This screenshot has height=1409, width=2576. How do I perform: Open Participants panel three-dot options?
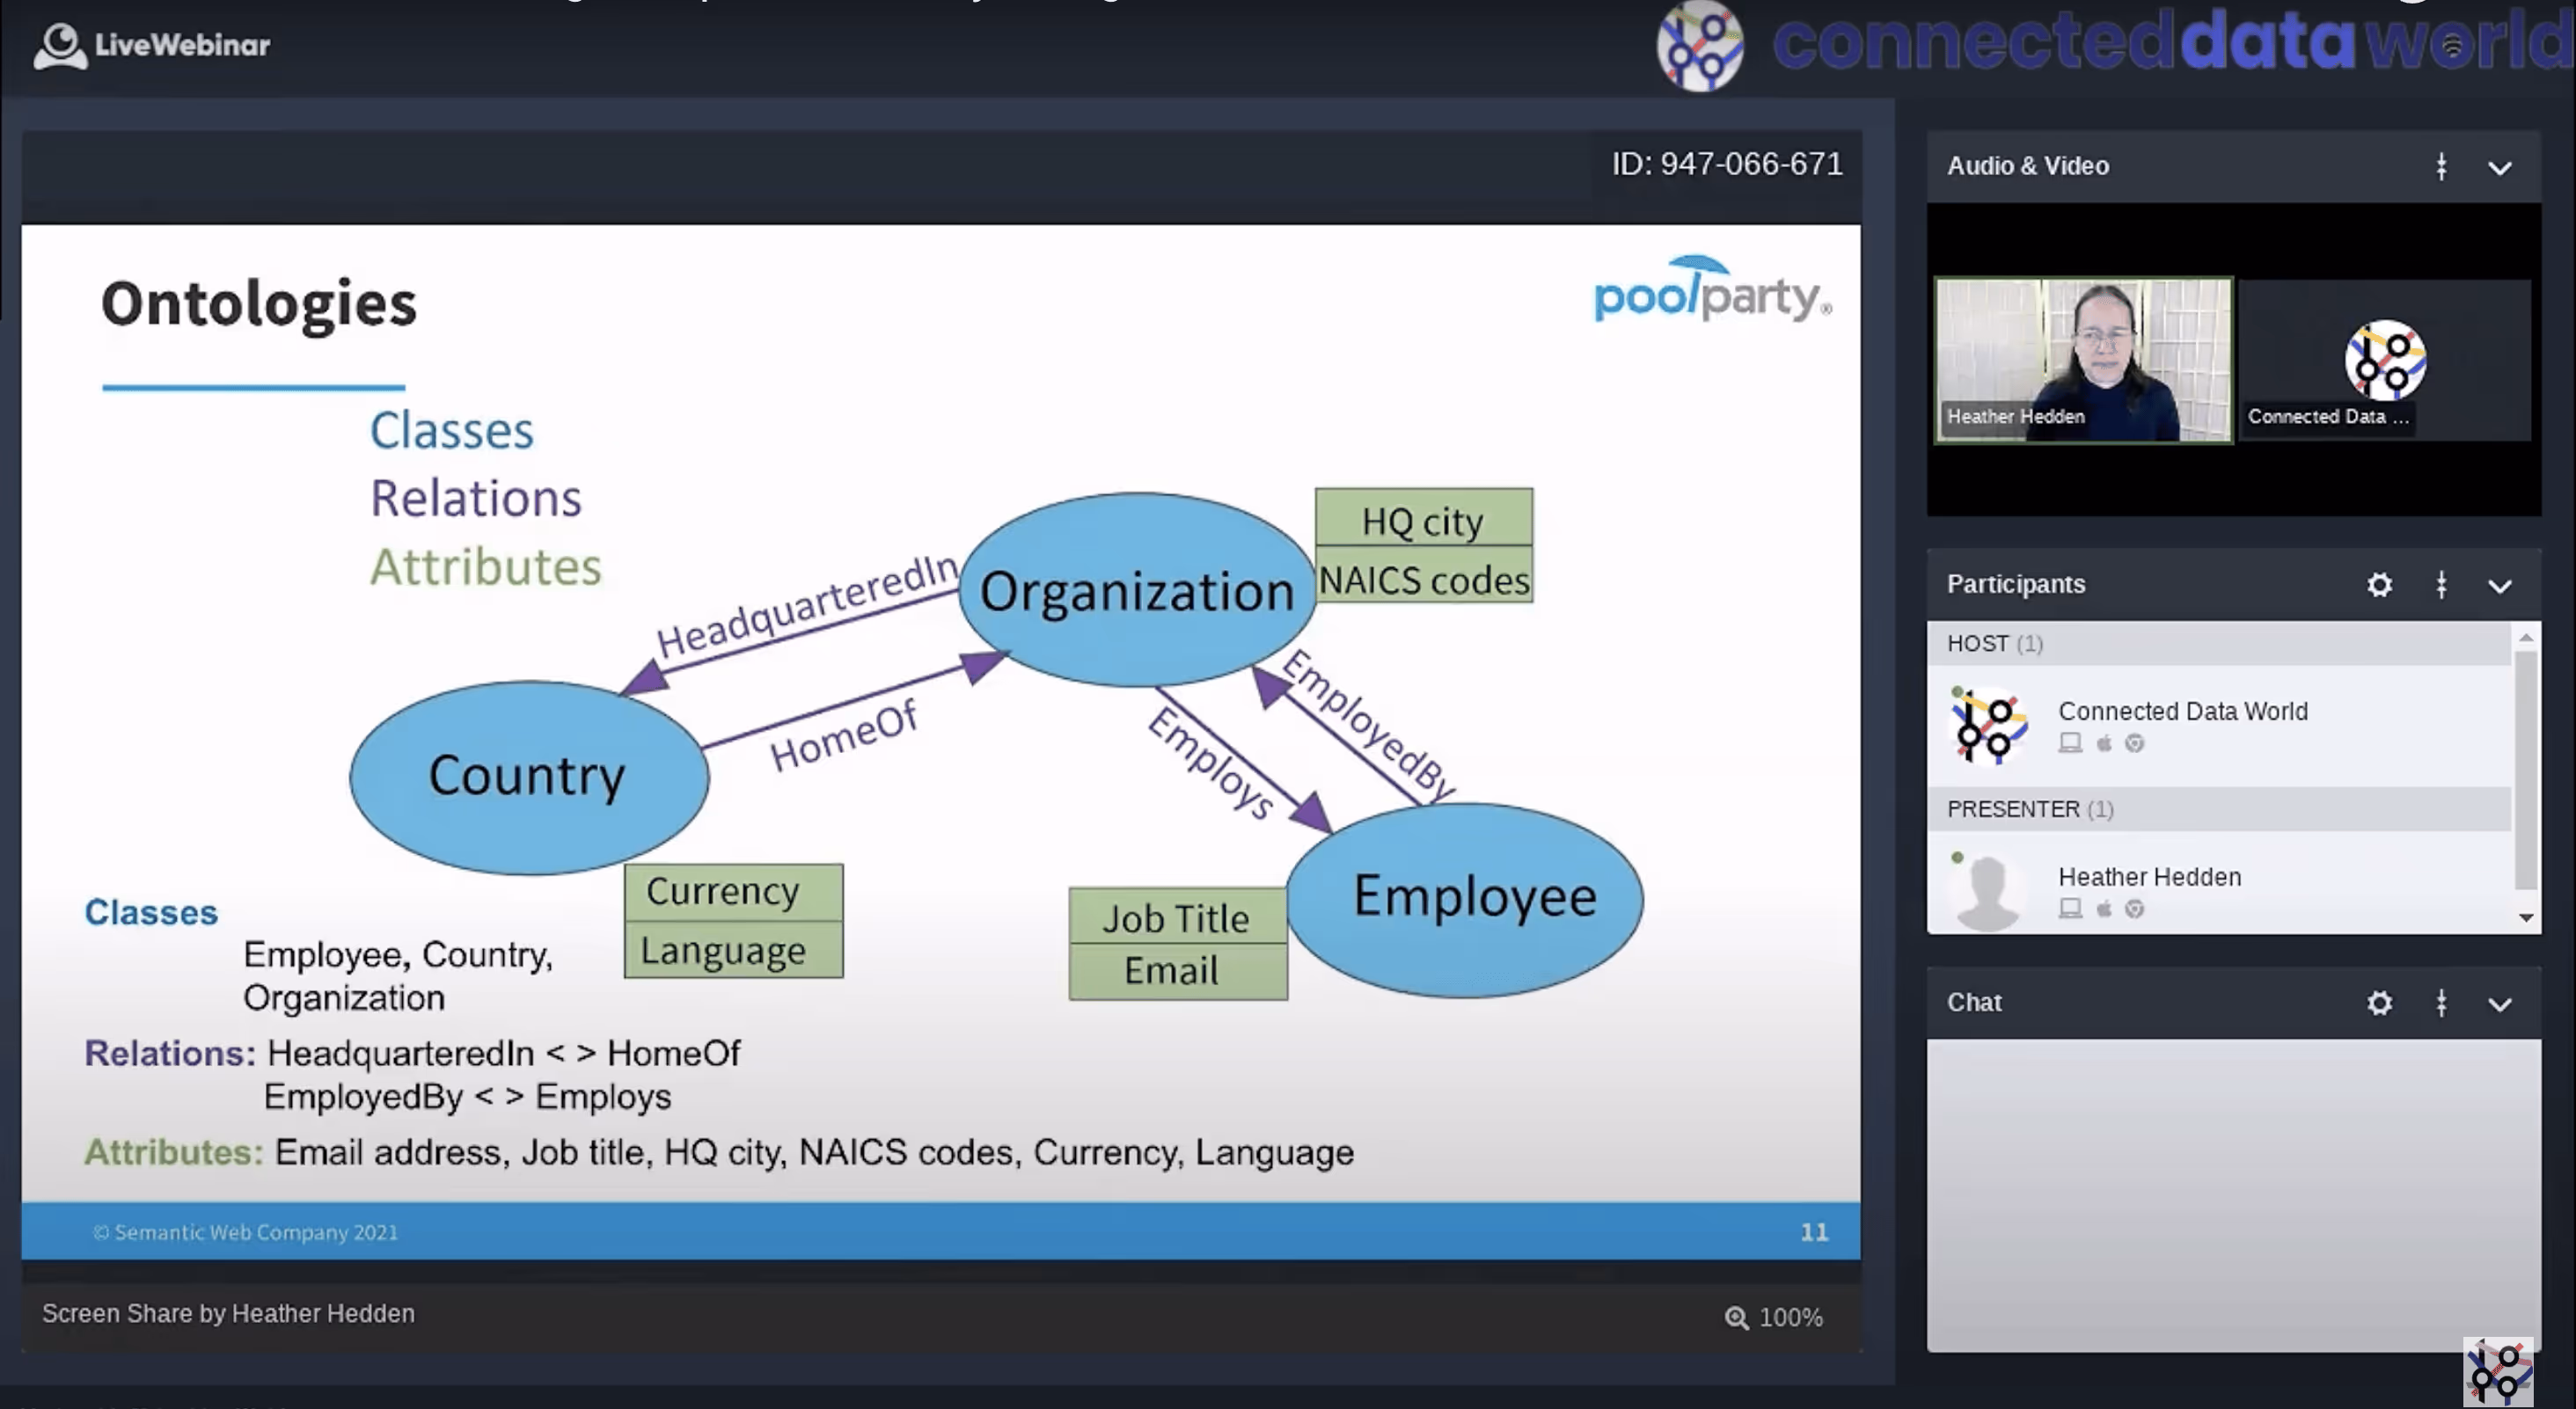click(2441, 585)
